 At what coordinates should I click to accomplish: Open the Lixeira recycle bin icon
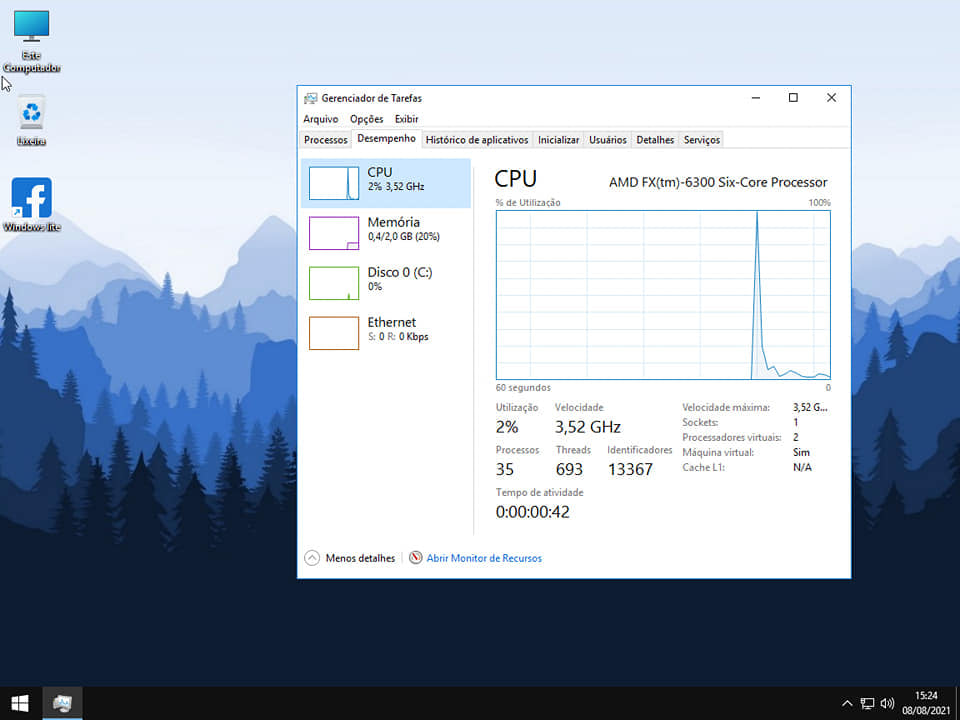coord(31,120)
